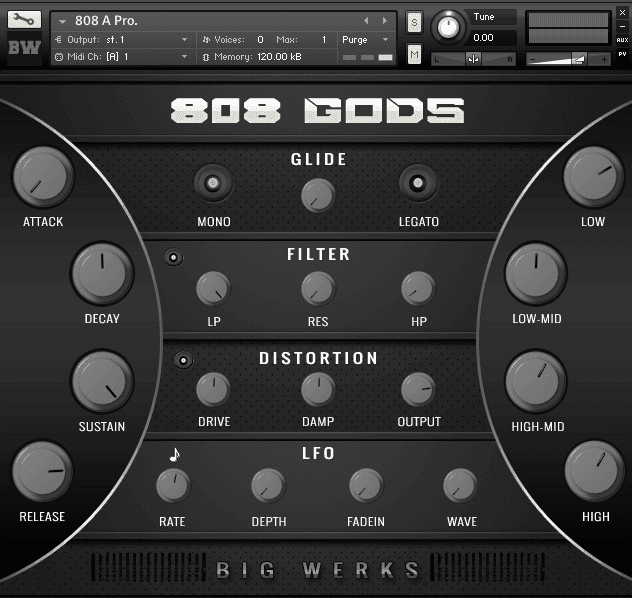Go to next instrument preset arrow
632x598 pixels.
point(385,21)
